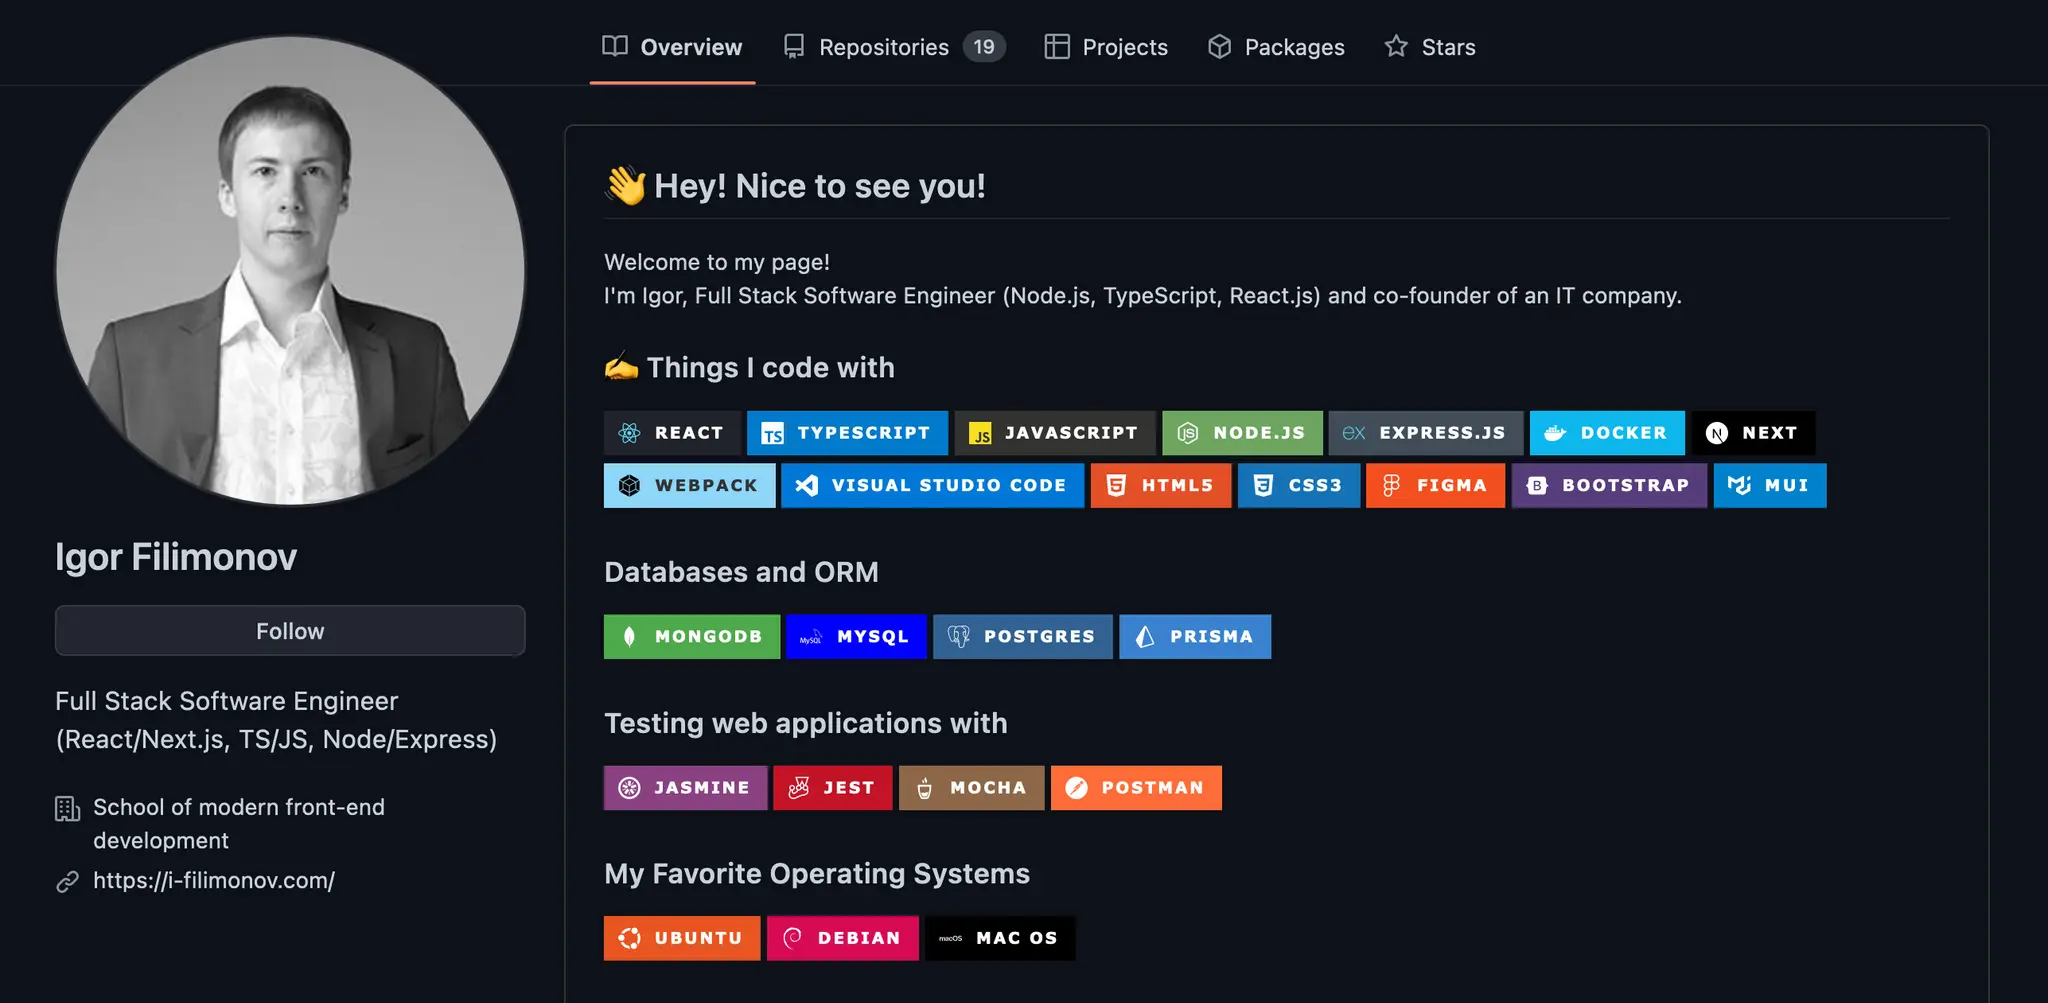Click the Node.js badge
The height and width of the screenshot is (1003, 2048).
click(x=1242, y=433)
